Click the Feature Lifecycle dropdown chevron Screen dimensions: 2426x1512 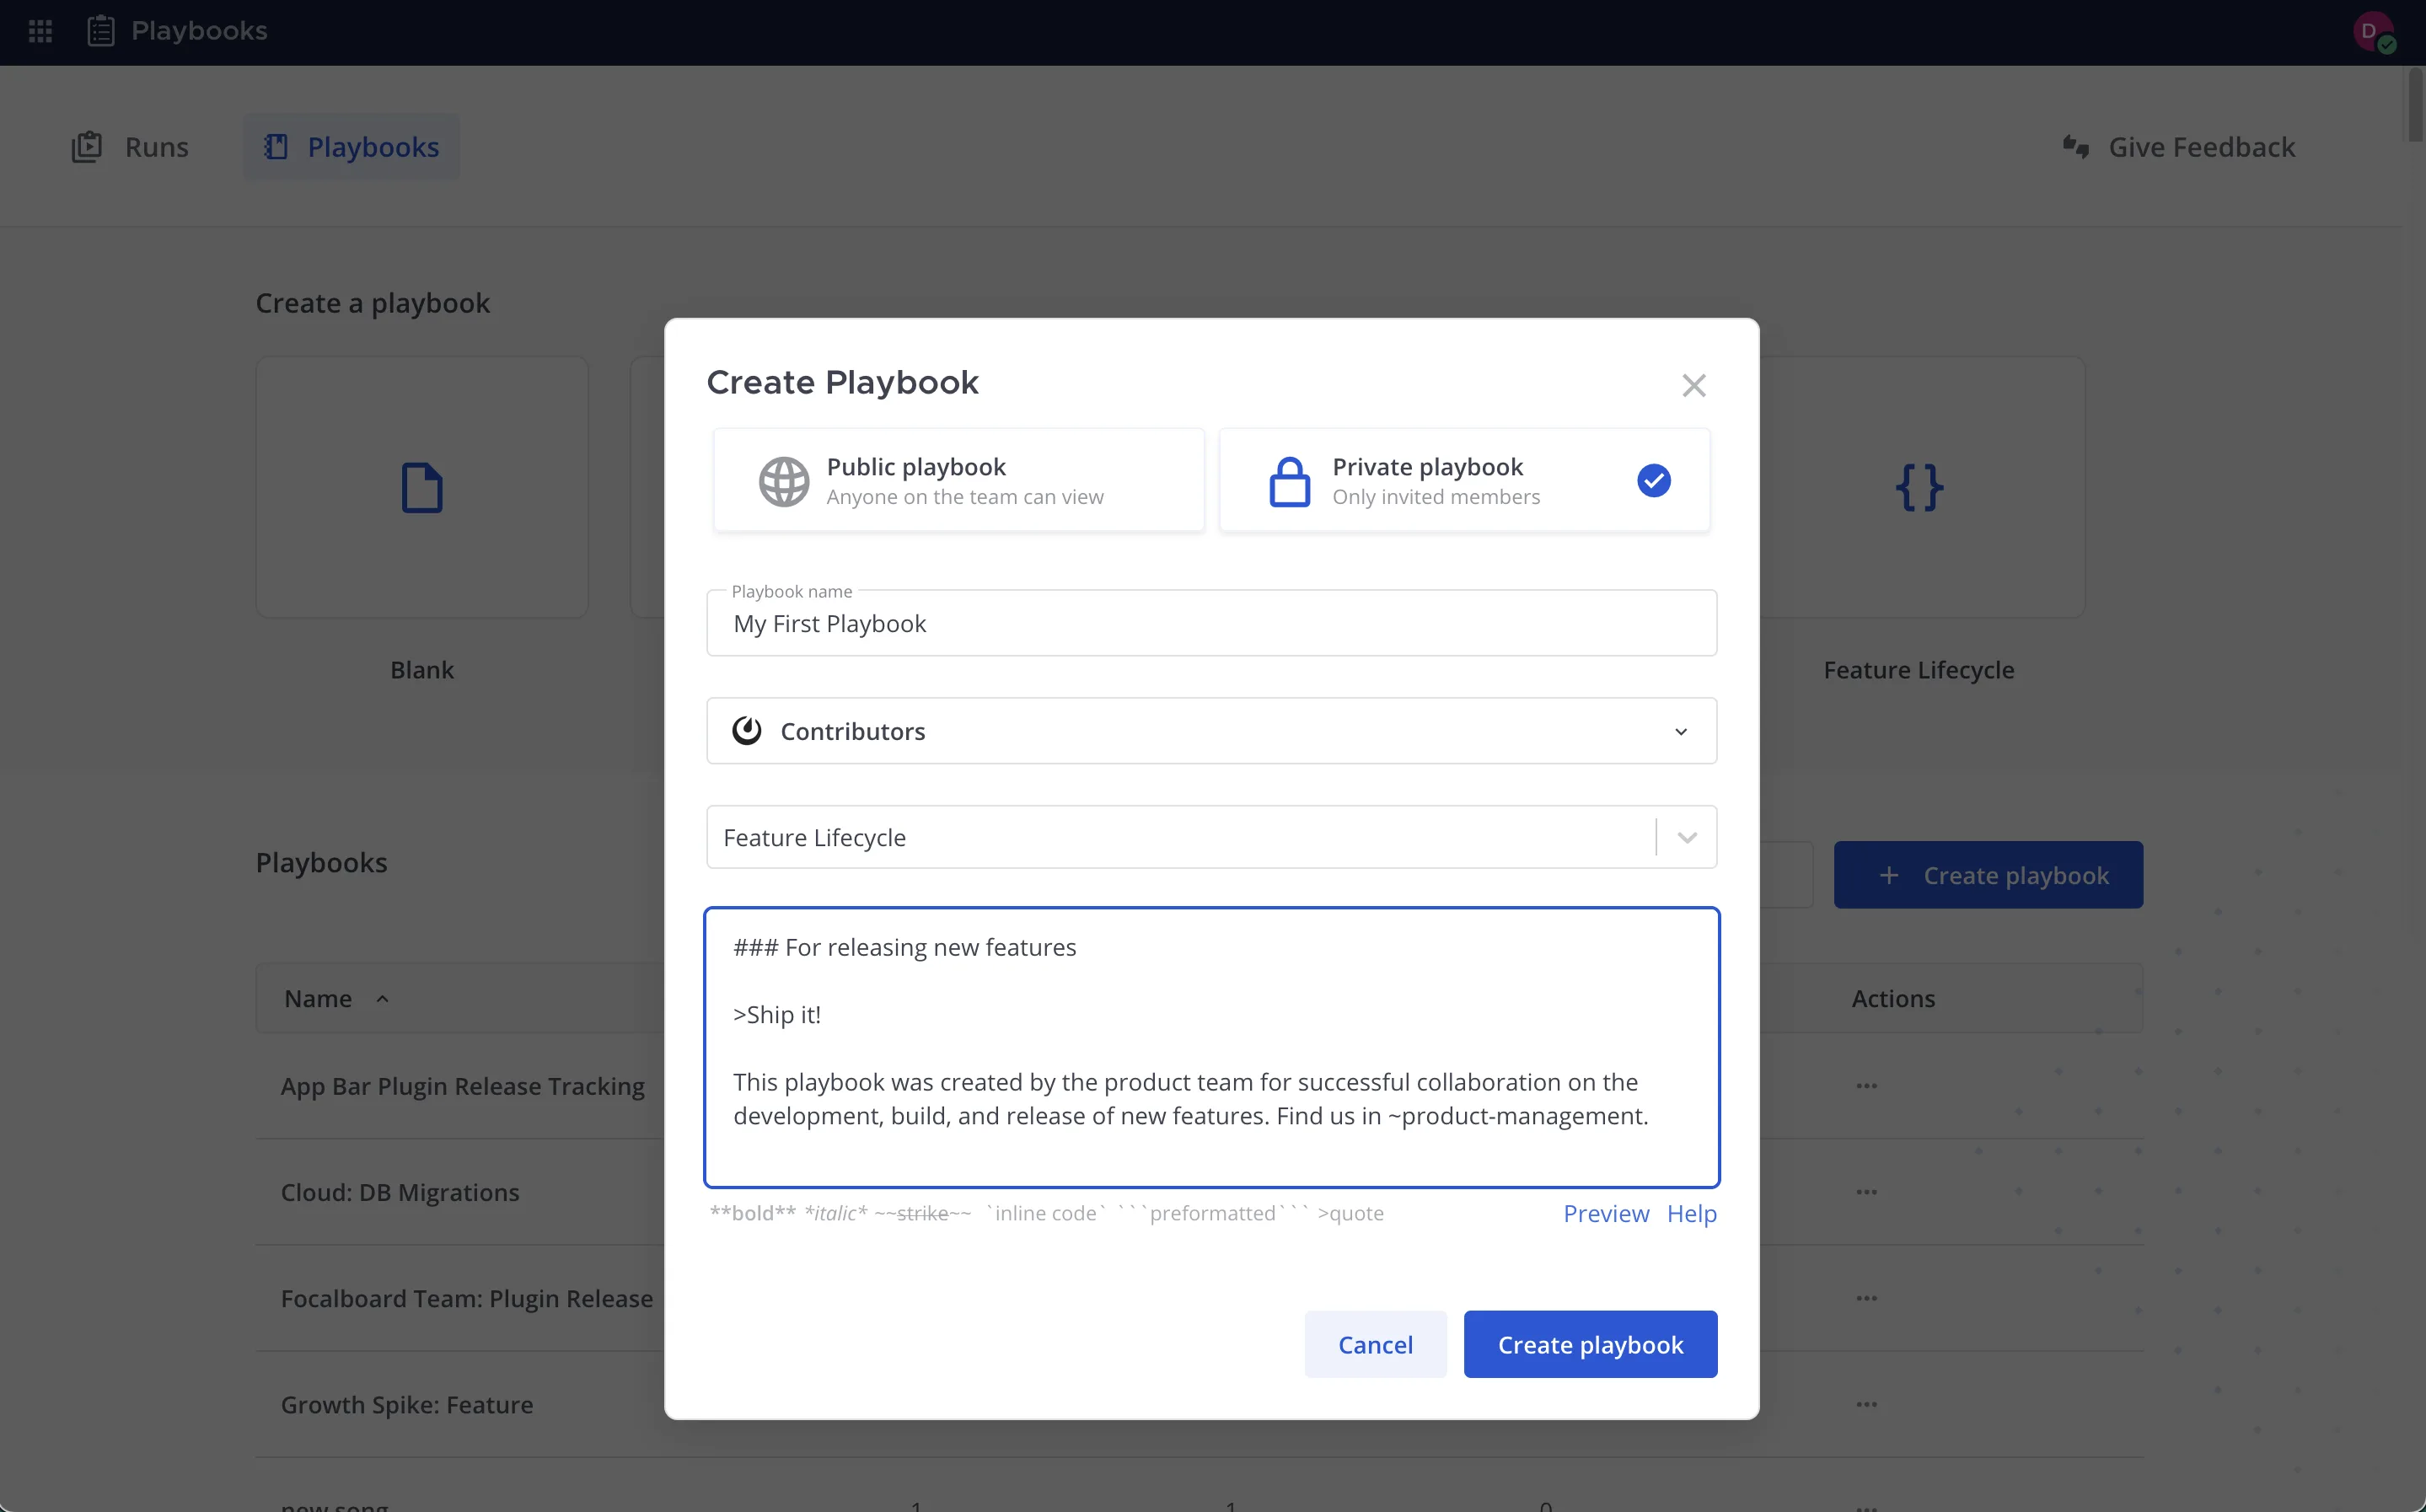click(x=1686, y=838)
